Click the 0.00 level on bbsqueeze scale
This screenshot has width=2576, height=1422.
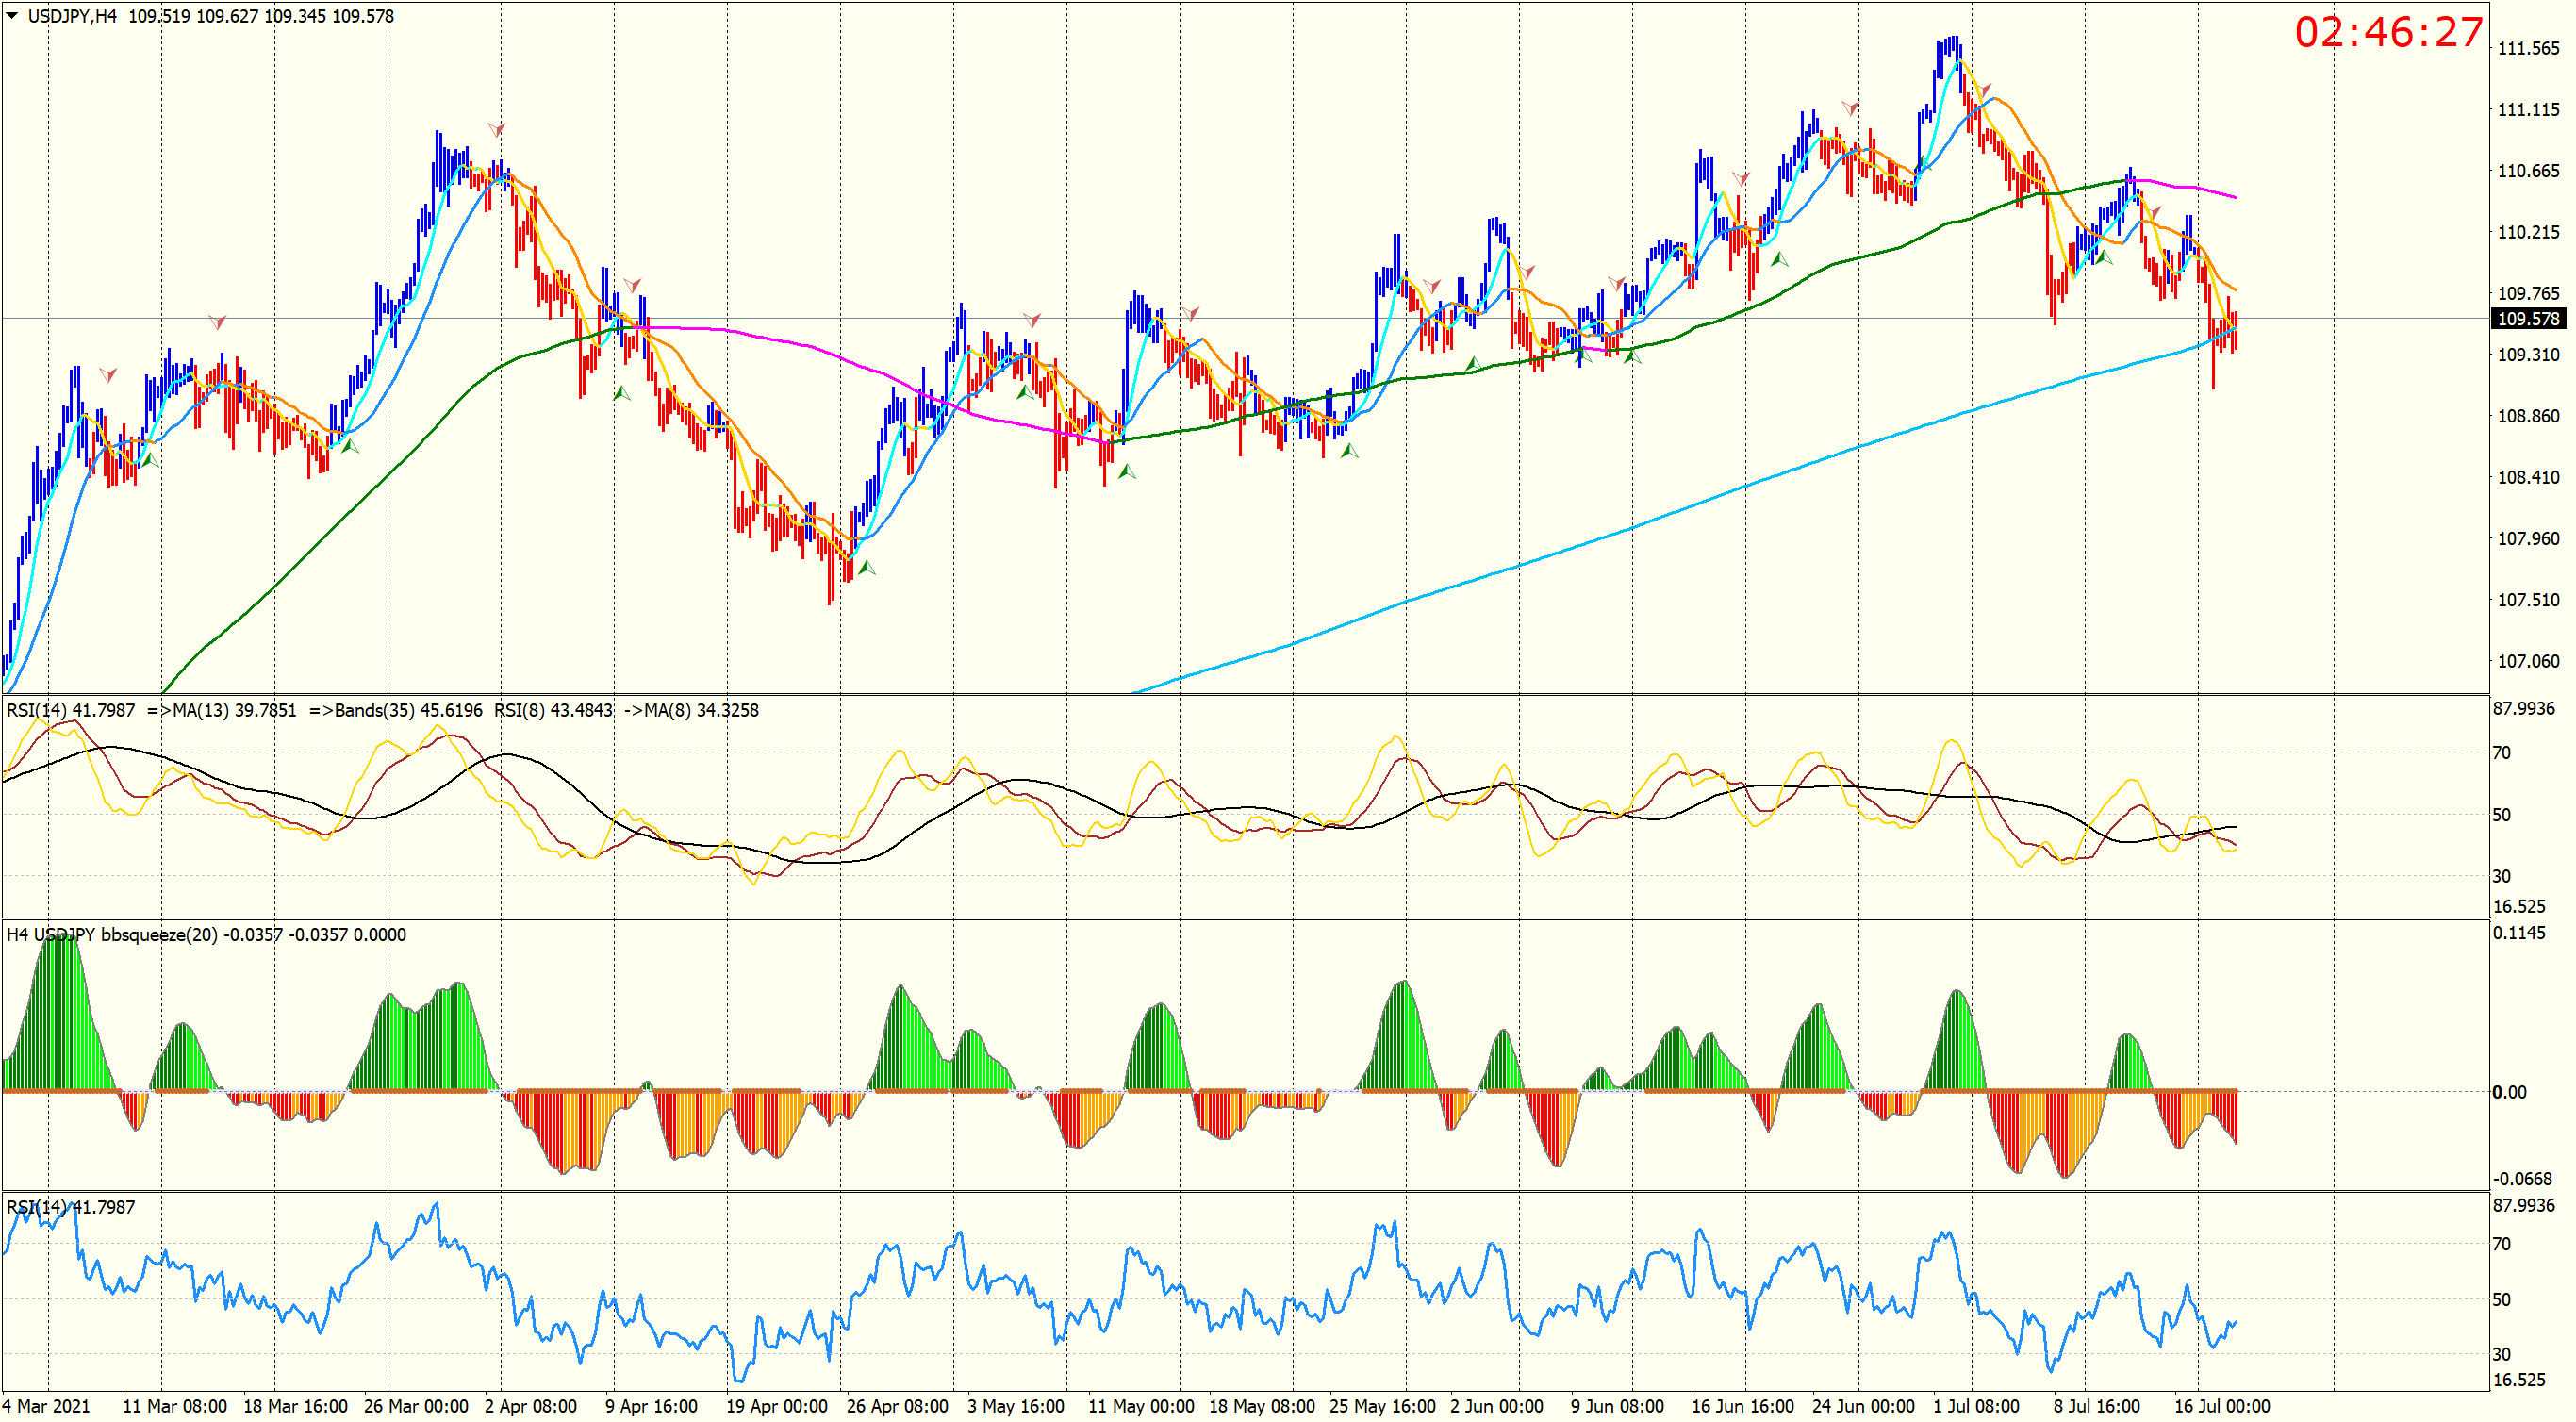tap(2510, 1092)
